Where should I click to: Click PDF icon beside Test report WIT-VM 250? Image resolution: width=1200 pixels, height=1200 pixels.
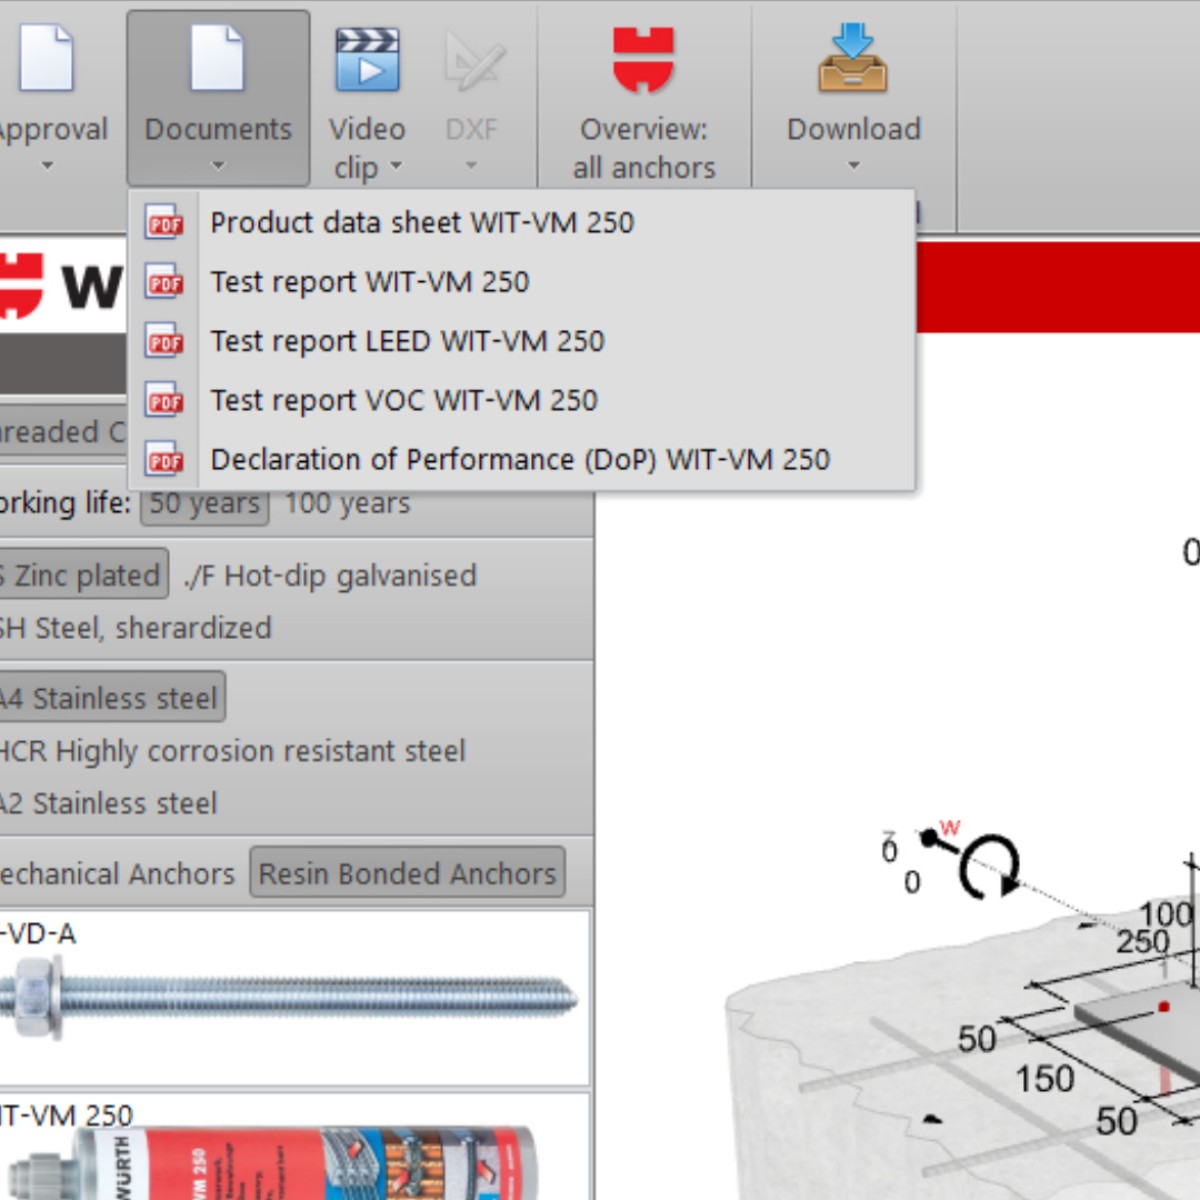165,282
